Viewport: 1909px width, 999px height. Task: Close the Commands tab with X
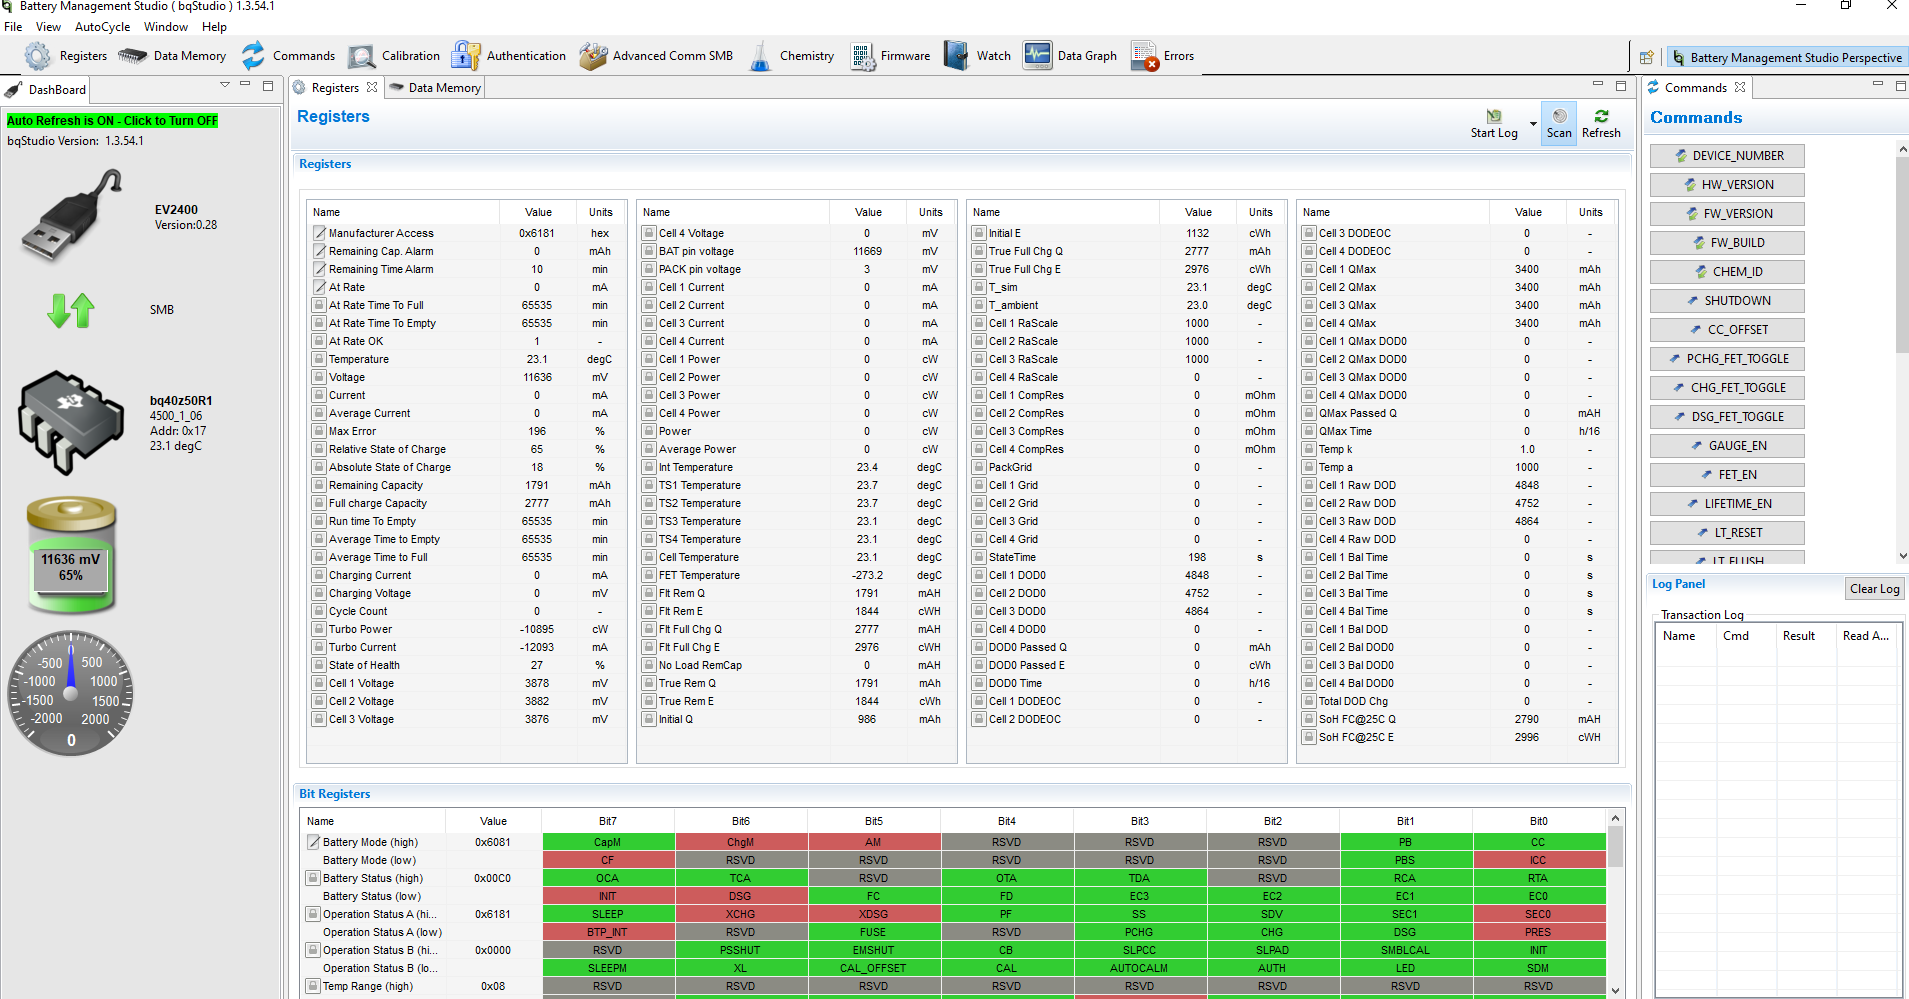[1740, 88]
